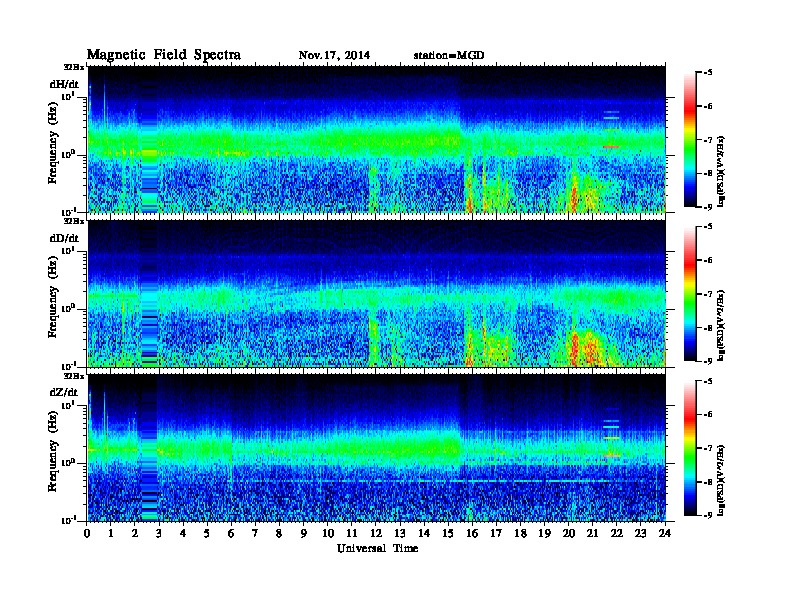Click the log(PSD) units label beside dZ/dt color bar
Image resolution: width=792 pixels, height=612 pixels.
721,480
